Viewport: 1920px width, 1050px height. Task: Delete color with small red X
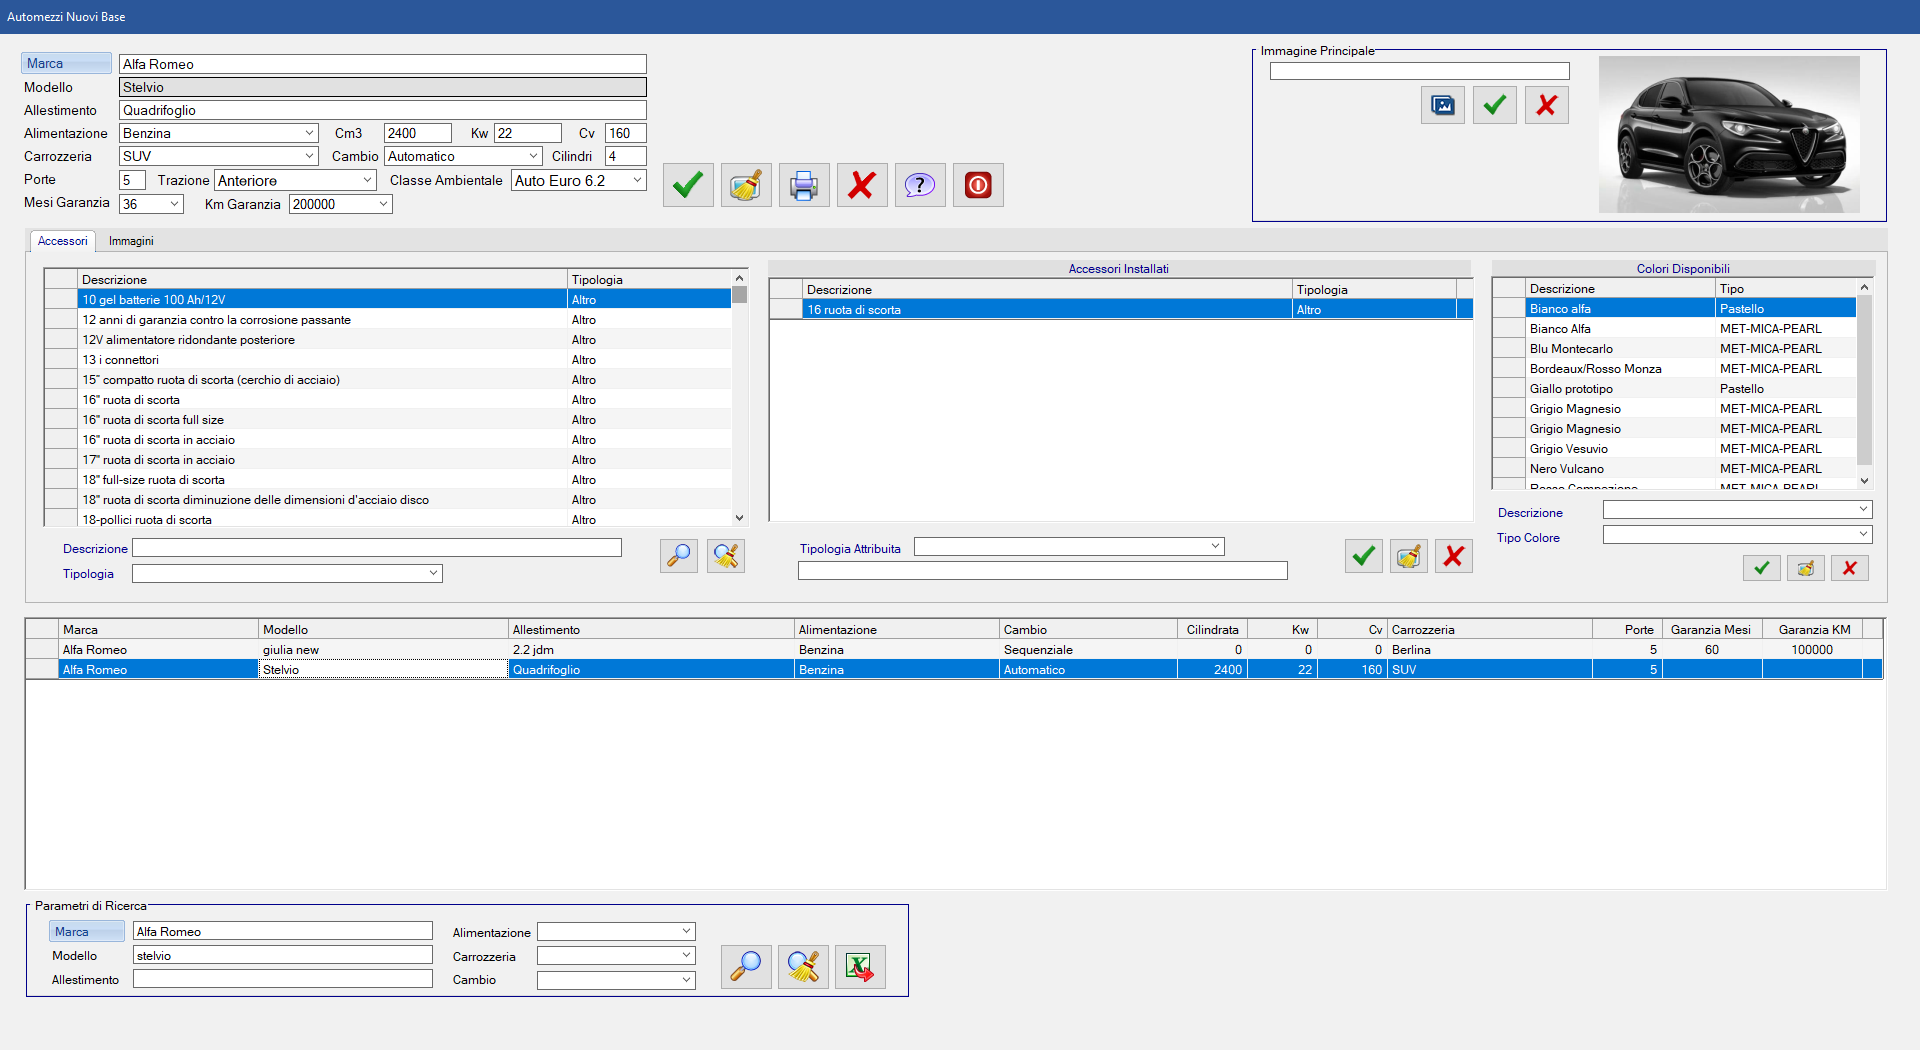pyautogui.click(x=1850, y=568)
